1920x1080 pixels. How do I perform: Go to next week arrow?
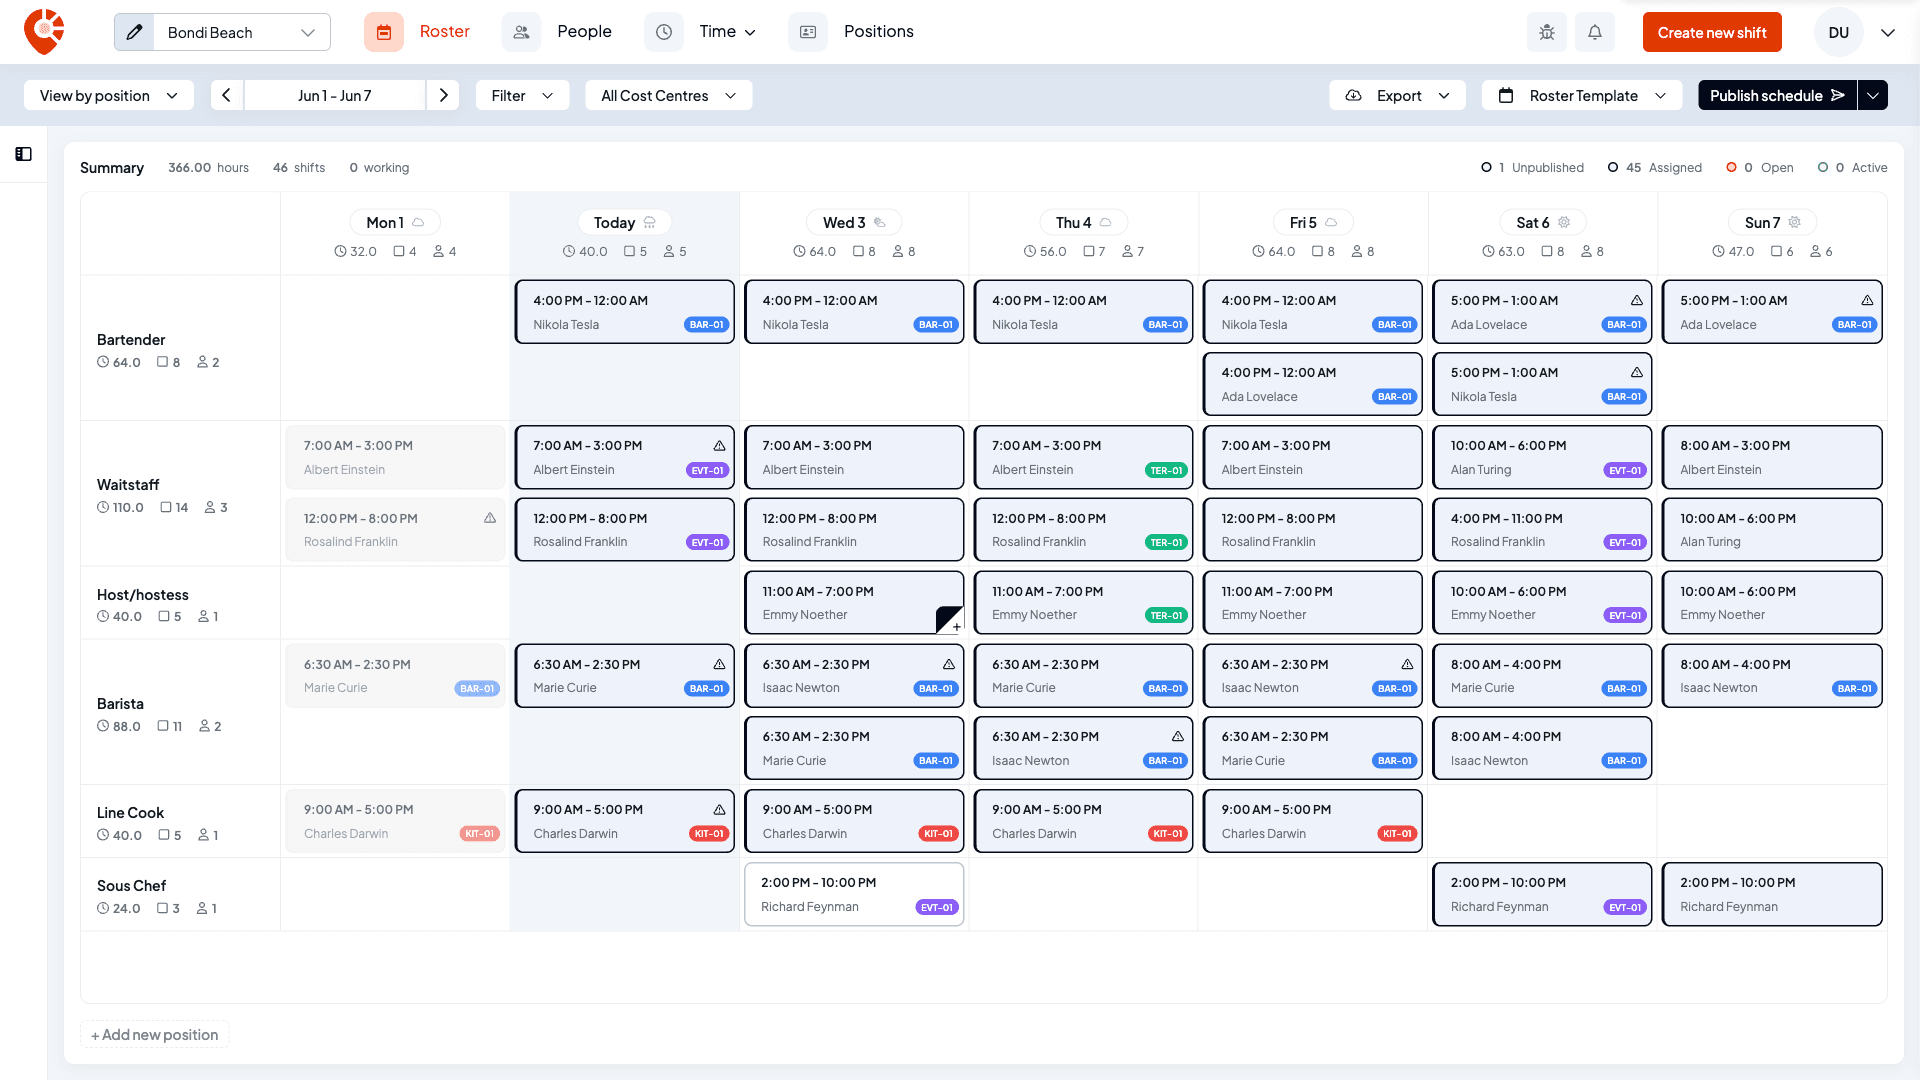(x=443, y=95)
